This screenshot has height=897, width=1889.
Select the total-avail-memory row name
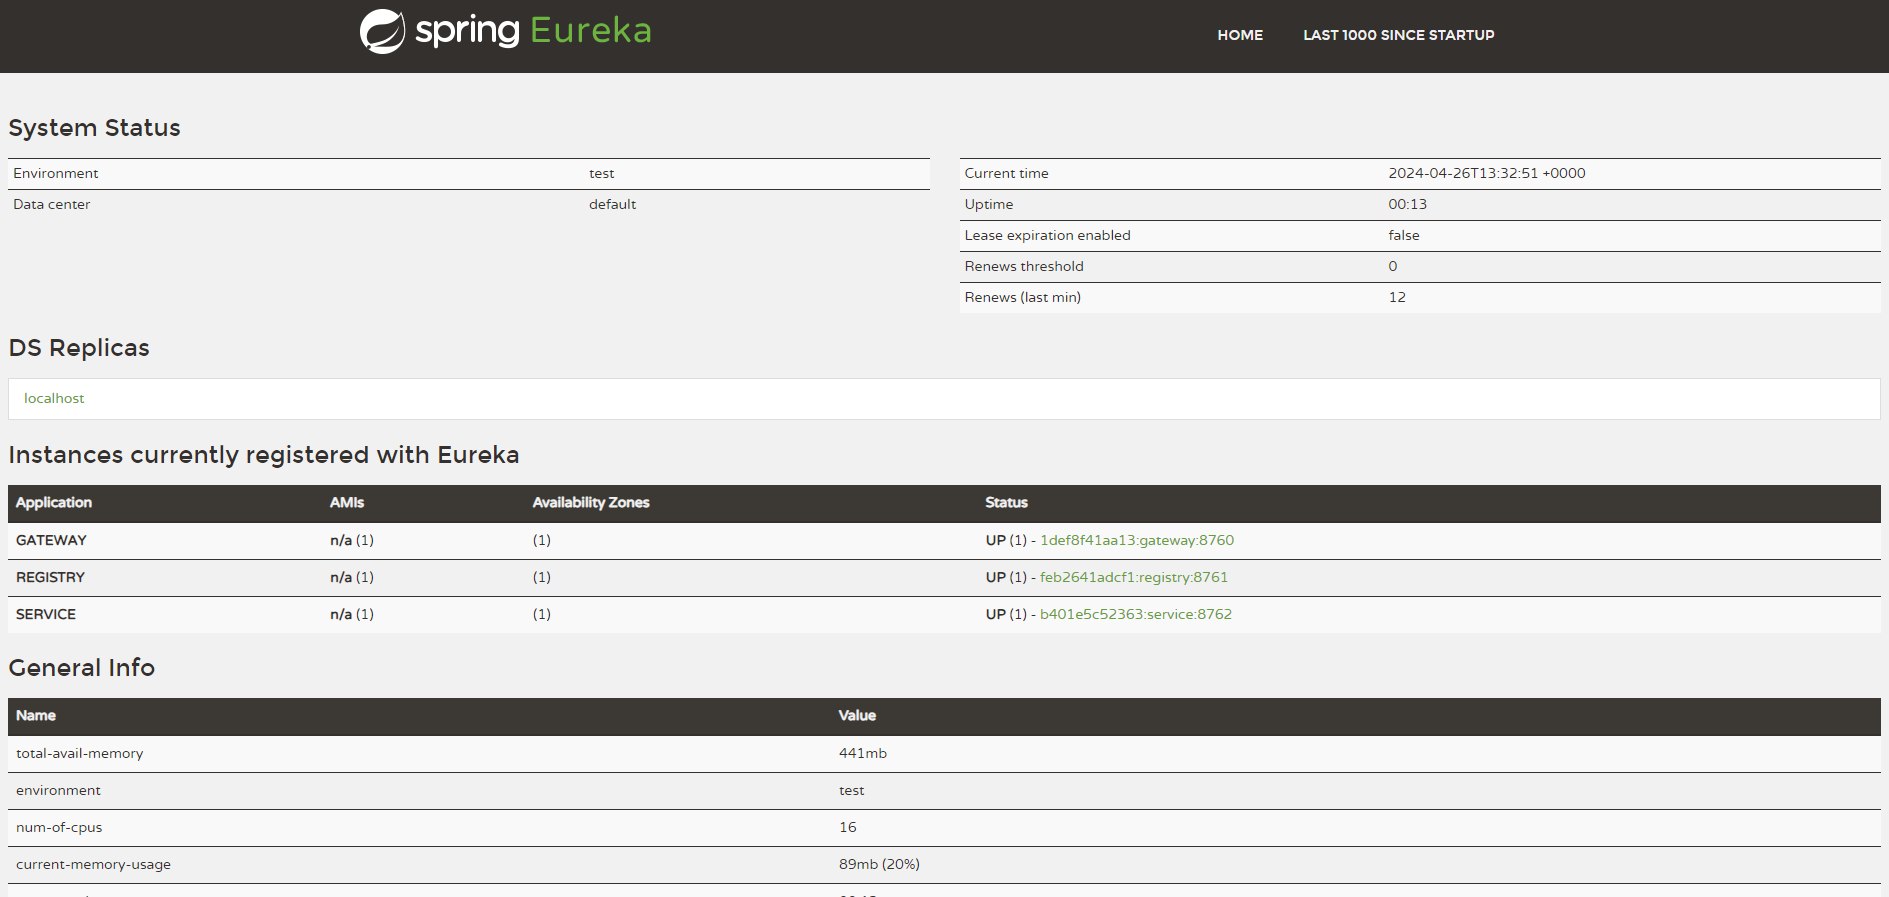[x=80, y=753]
